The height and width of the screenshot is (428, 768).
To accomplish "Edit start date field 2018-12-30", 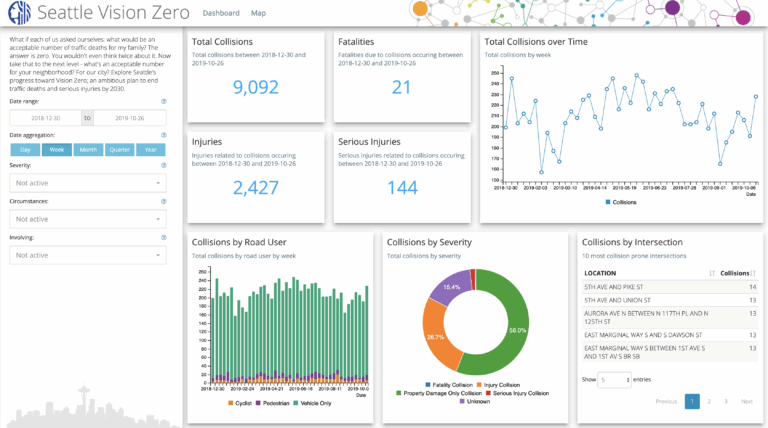I will click(46, 118).
